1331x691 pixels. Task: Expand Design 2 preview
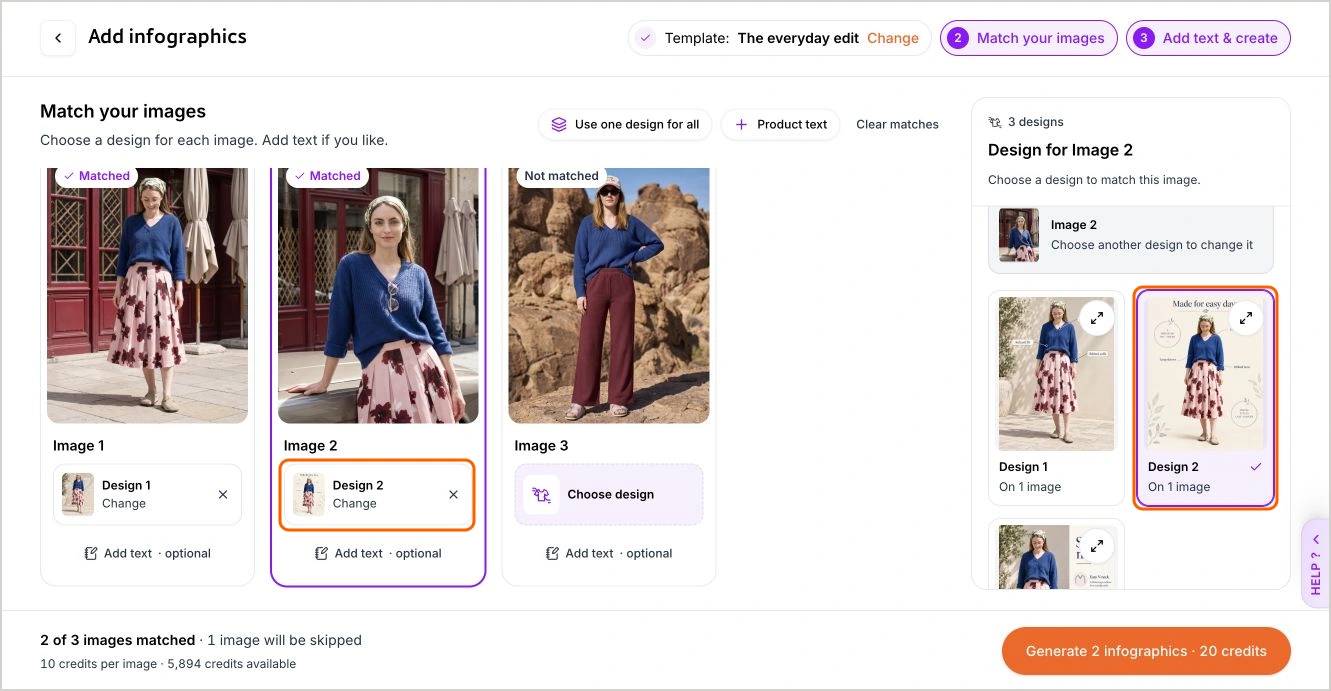(x=1246, y=318)
